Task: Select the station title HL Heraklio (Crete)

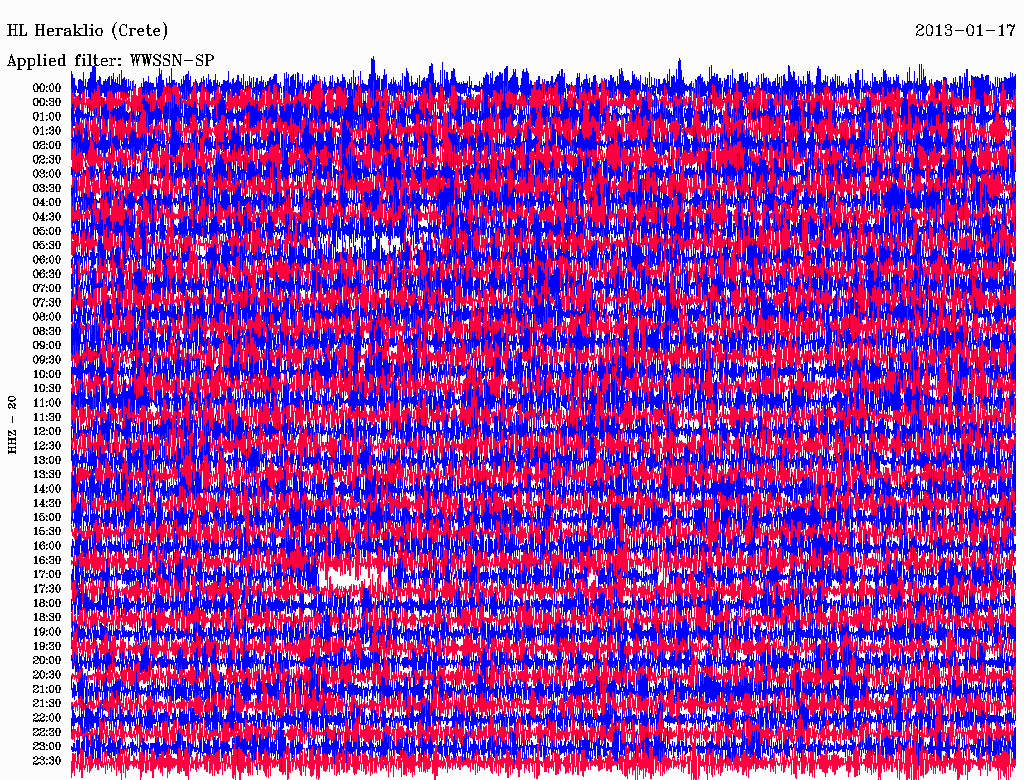Action: pyautogui.click(x=87, y=30)
